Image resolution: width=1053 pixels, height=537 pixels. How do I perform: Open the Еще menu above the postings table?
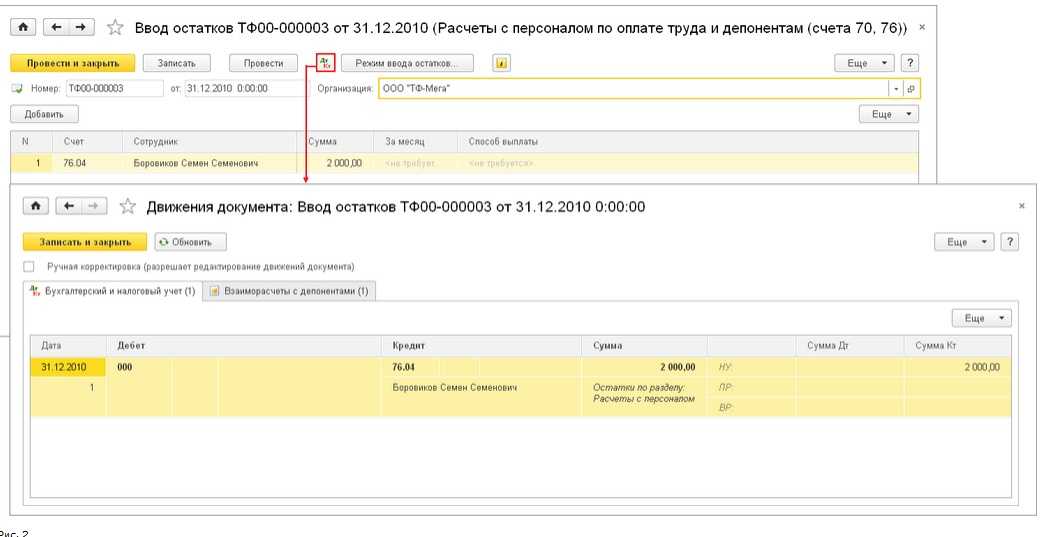point(981,318)
